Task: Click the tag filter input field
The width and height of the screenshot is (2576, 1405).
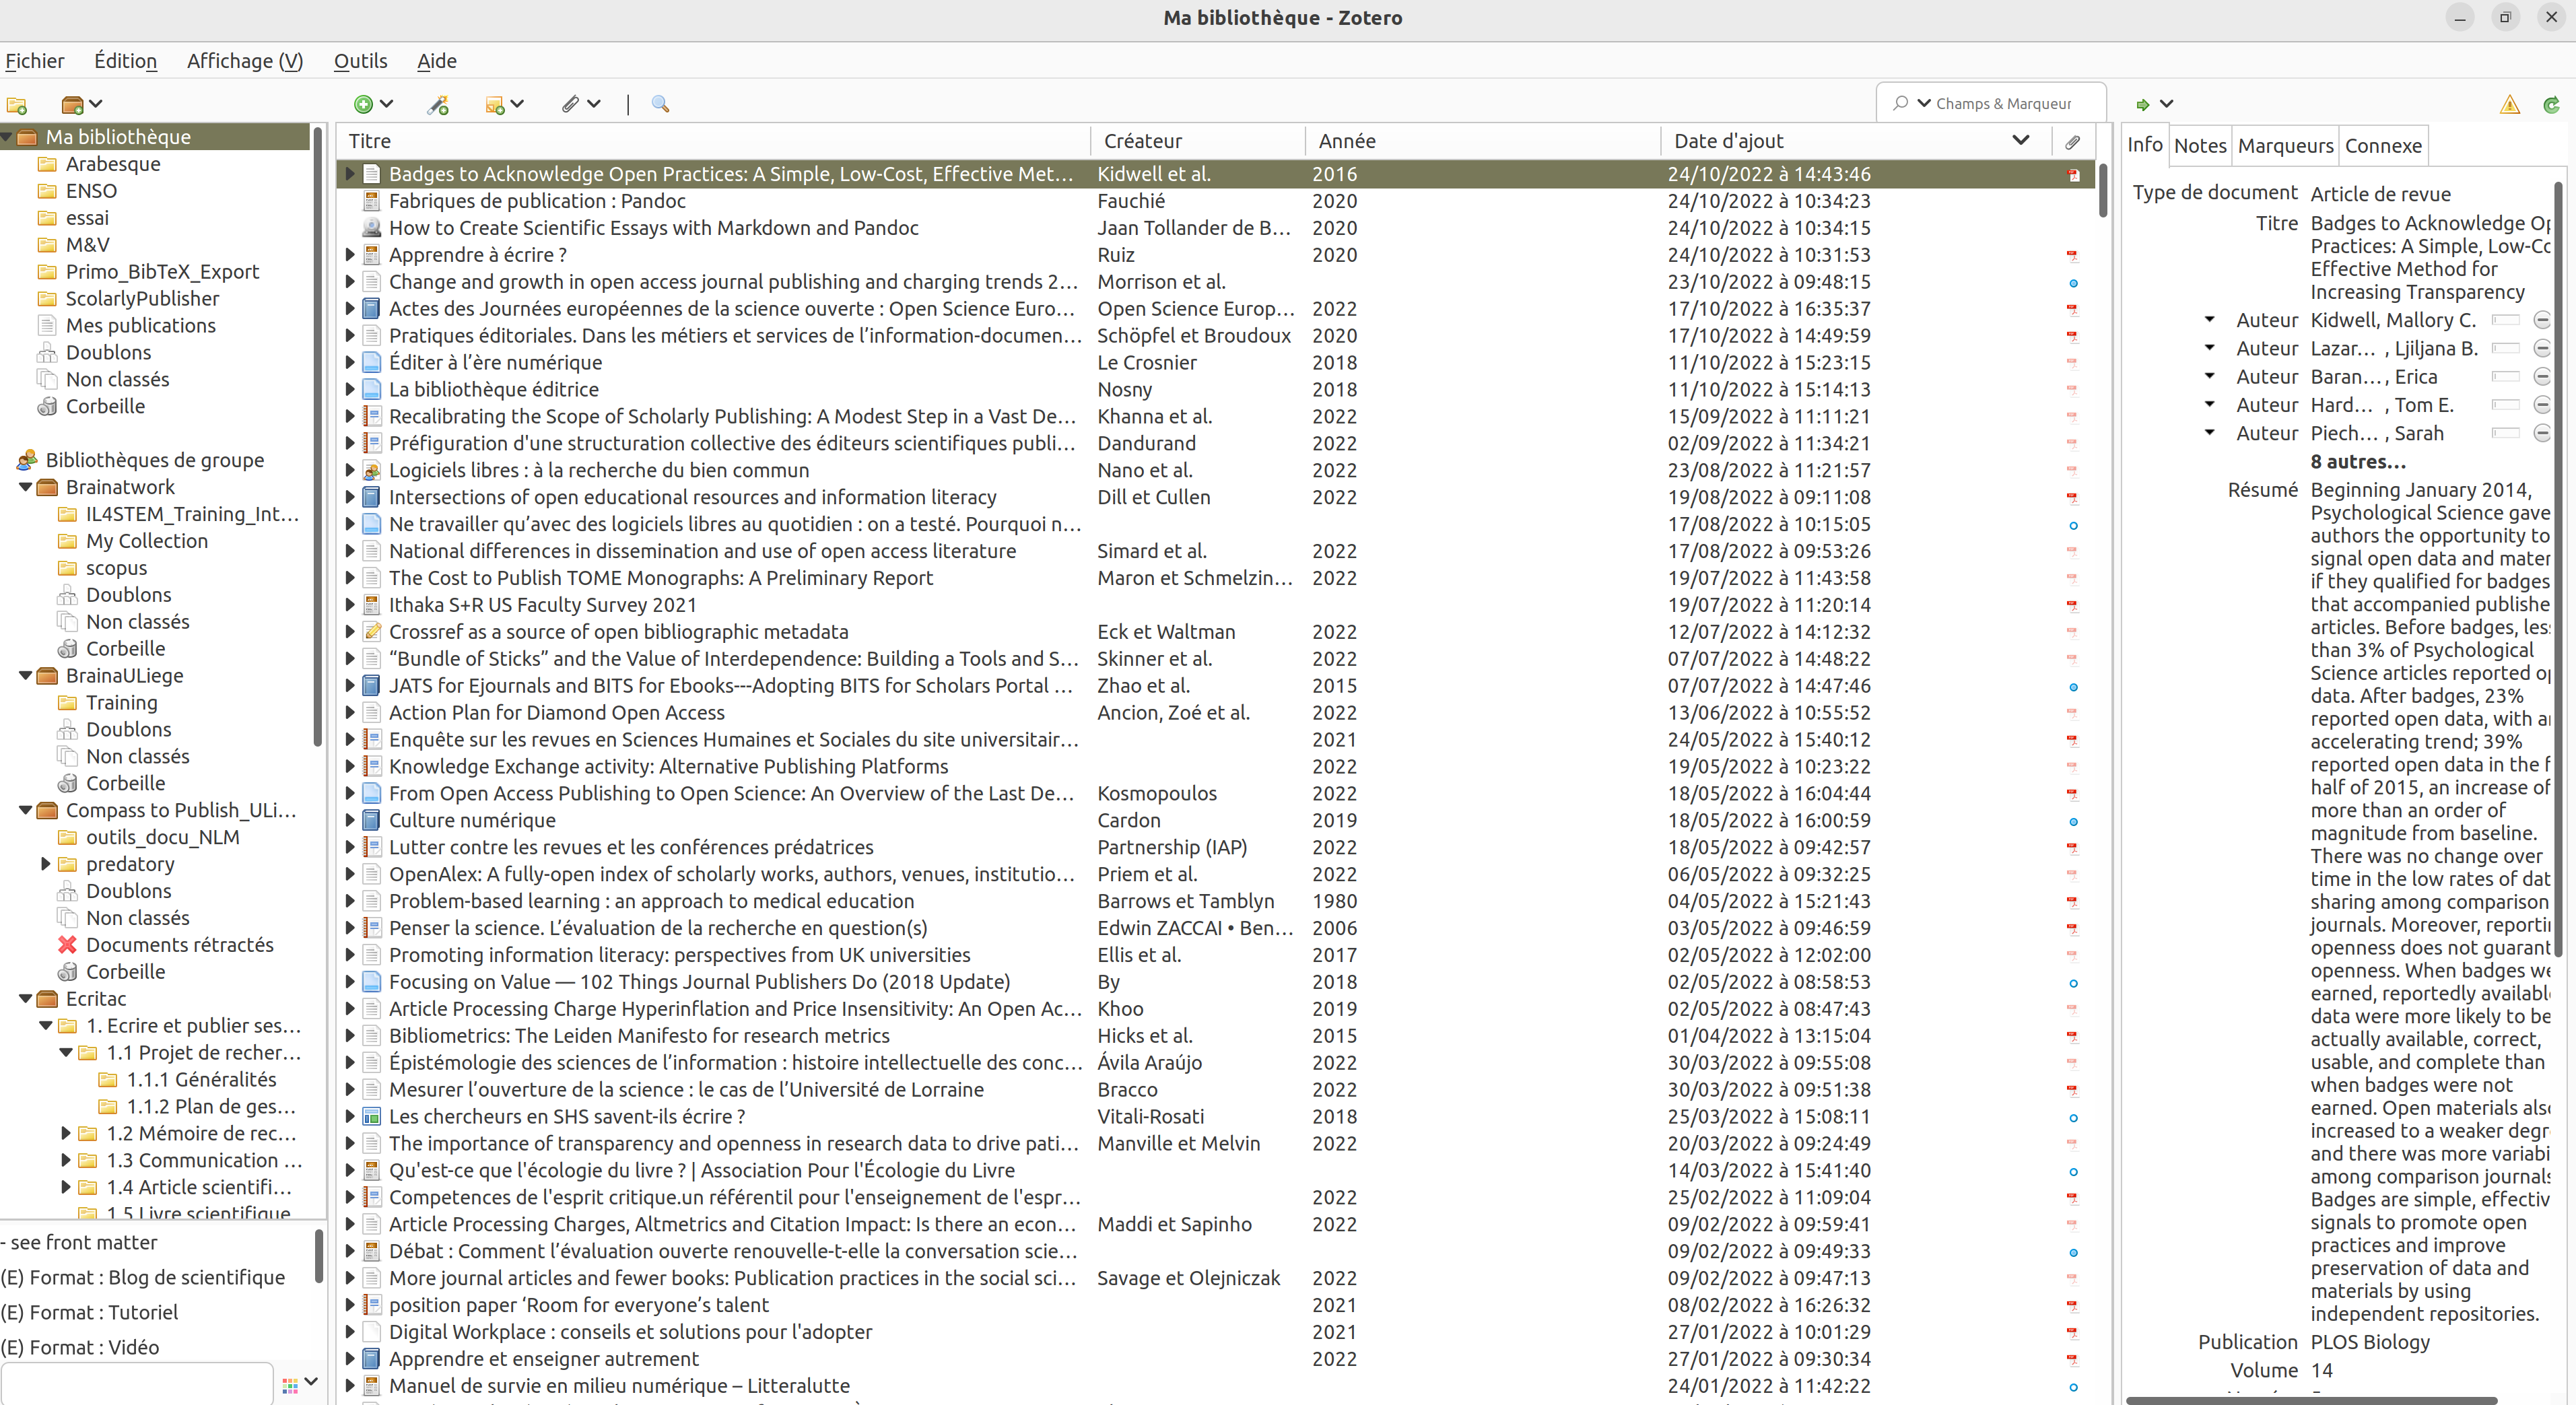Action: coord(137,1385)
